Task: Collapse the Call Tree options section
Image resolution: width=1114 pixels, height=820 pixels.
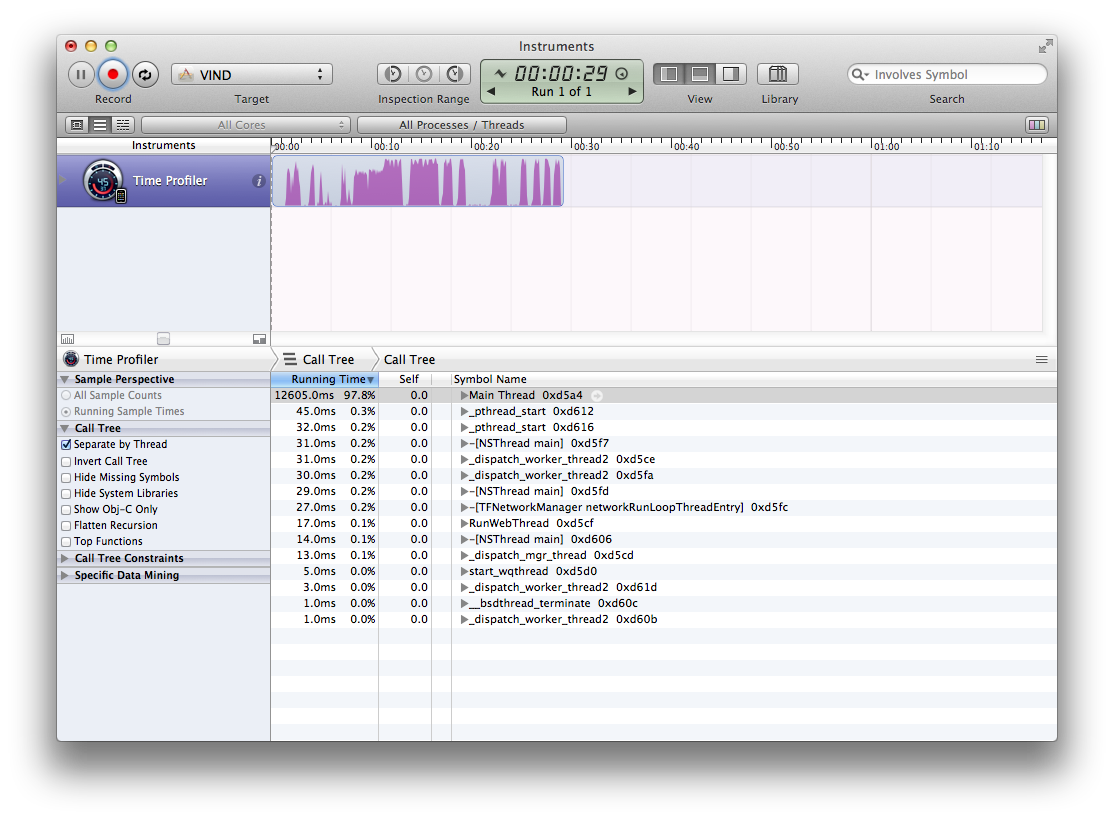Action: click(x=65, y=428)
